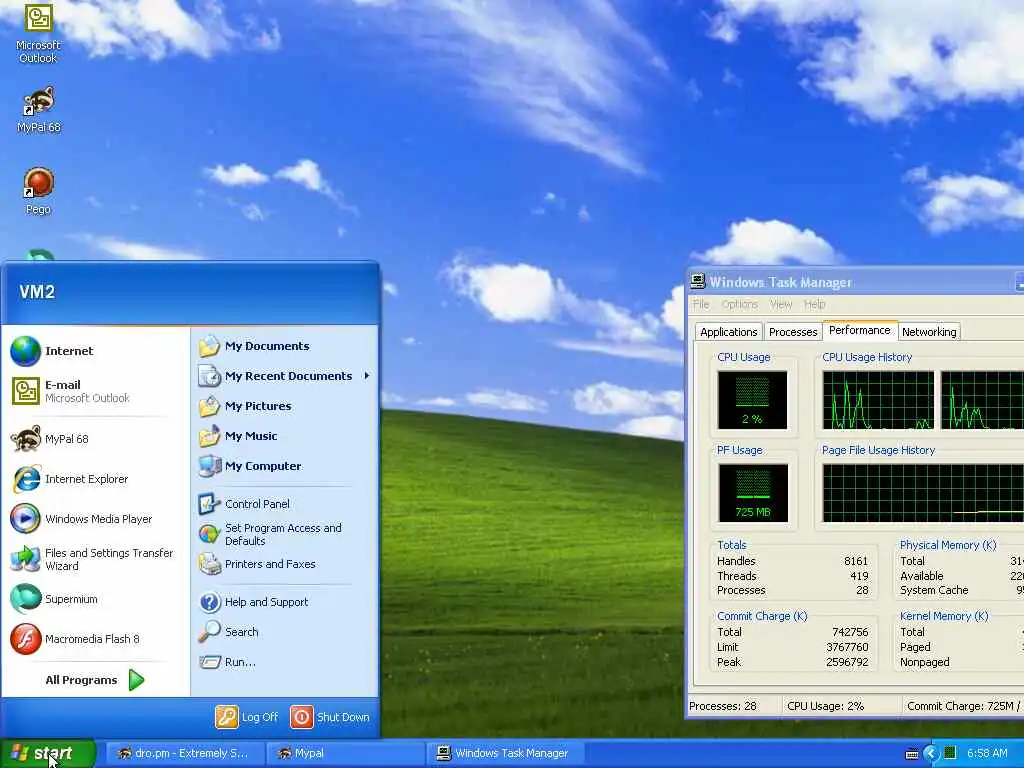Open the Internet globe icon in Start menu
The width and height of the screenshot is (1024, 768).
25,351
